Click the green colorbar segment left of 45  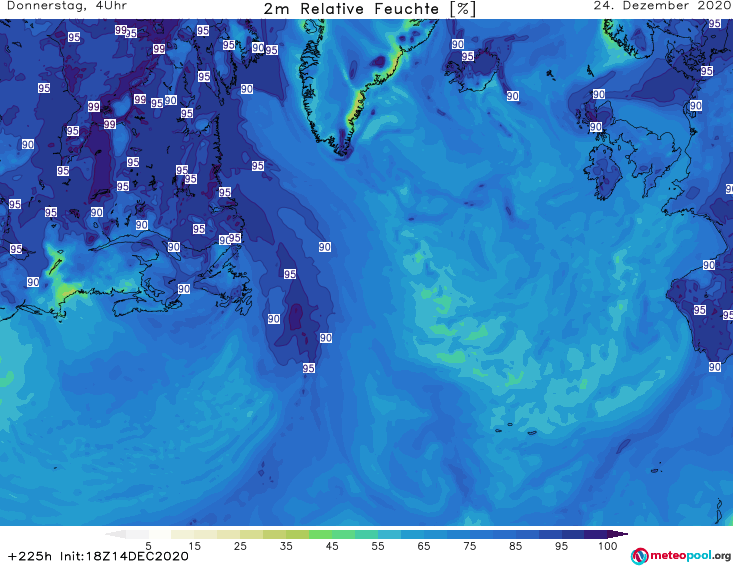click(x=320, y=534)
